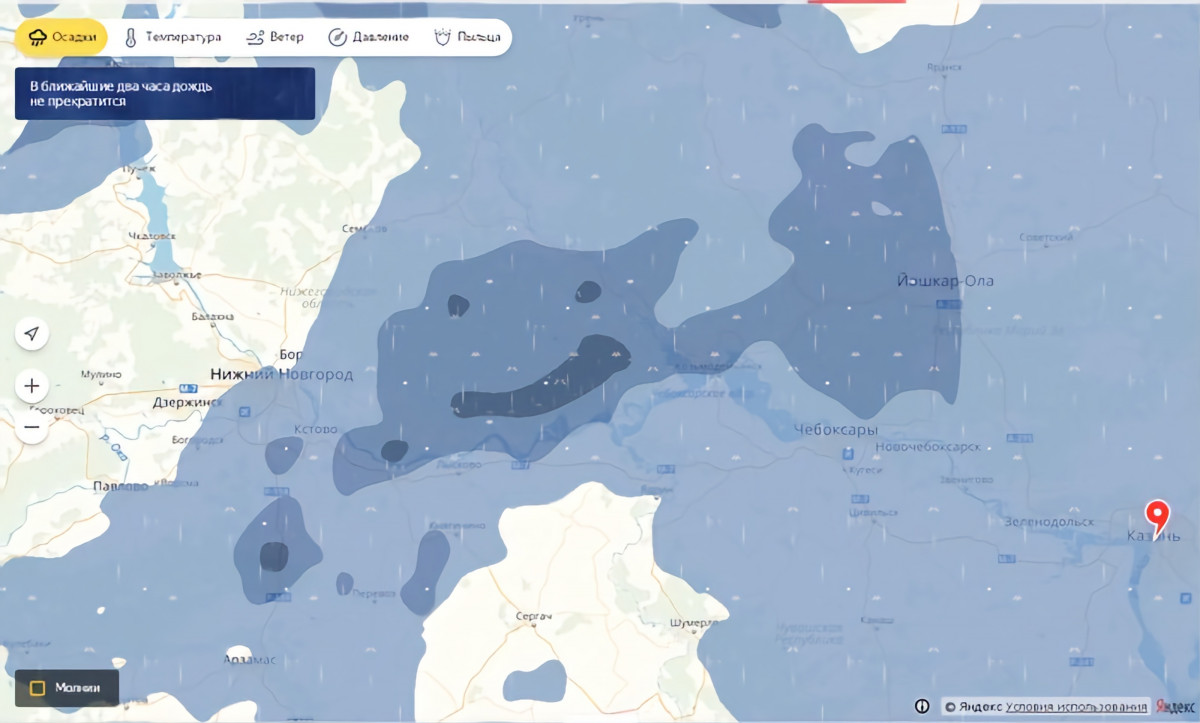Click the info icon near the copyright
1200x723 pixels.
(922, 706)
